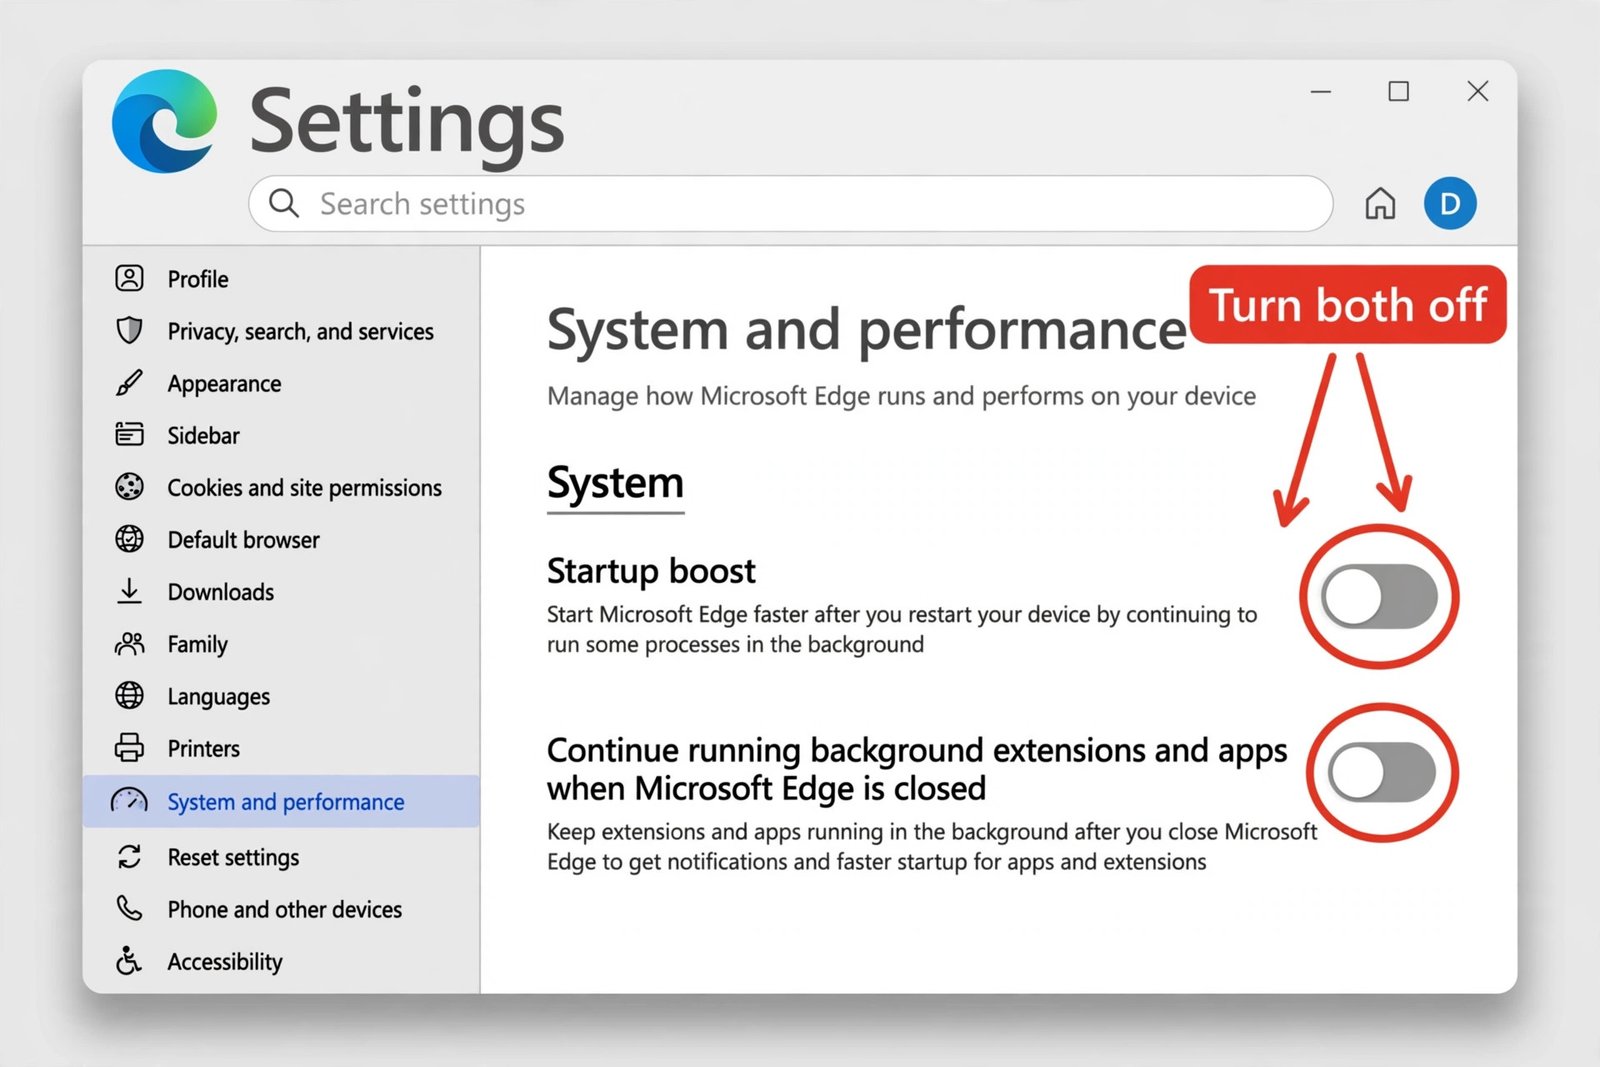The height and width of the screenshot is (1067, 1600).
Task: Toggle the Startup boost switch
Action: [1379, 597]
